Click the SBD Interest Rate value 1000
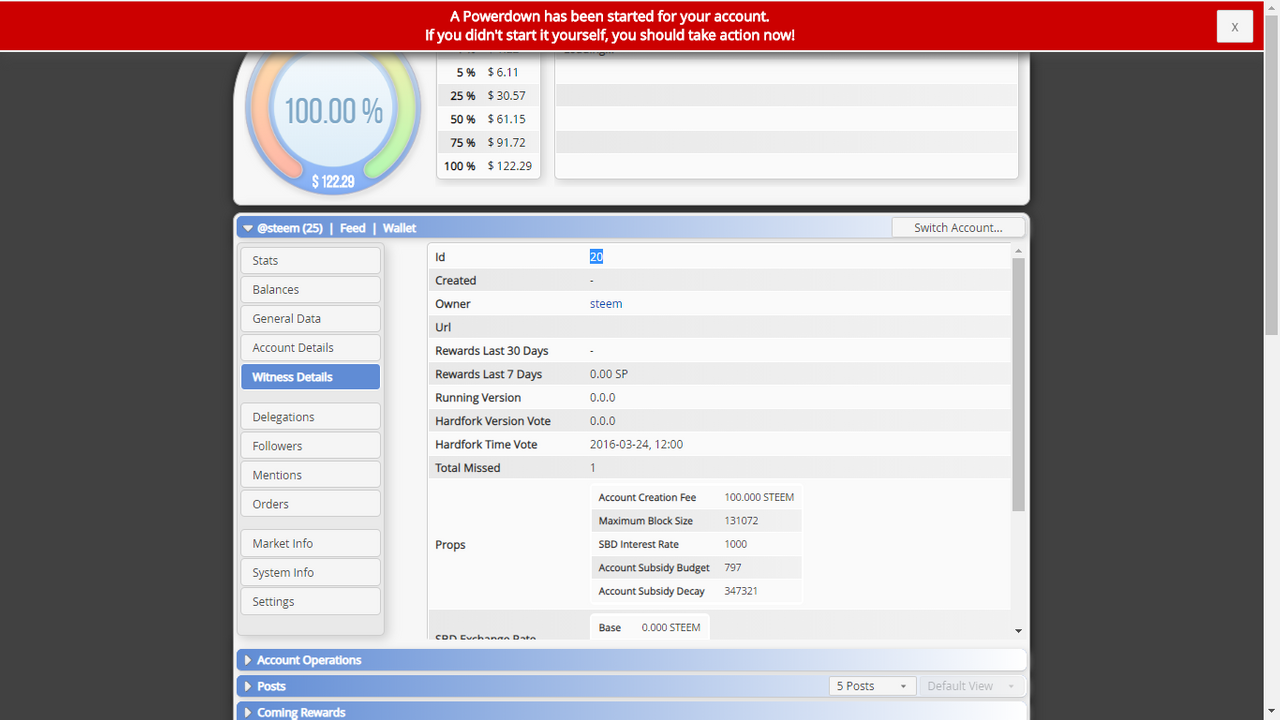Image resolution: width=1280 pixels, height=720 pixels. (x=735, y=544)
